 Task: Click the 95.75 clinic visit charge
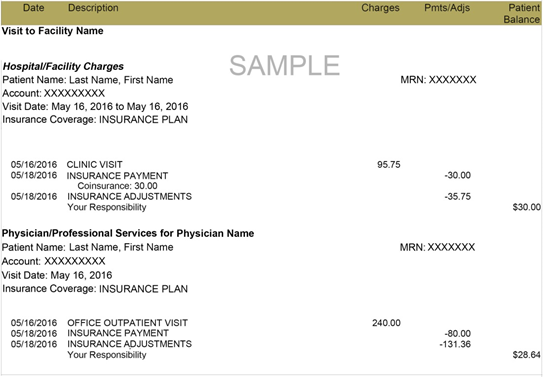(389, 165)
